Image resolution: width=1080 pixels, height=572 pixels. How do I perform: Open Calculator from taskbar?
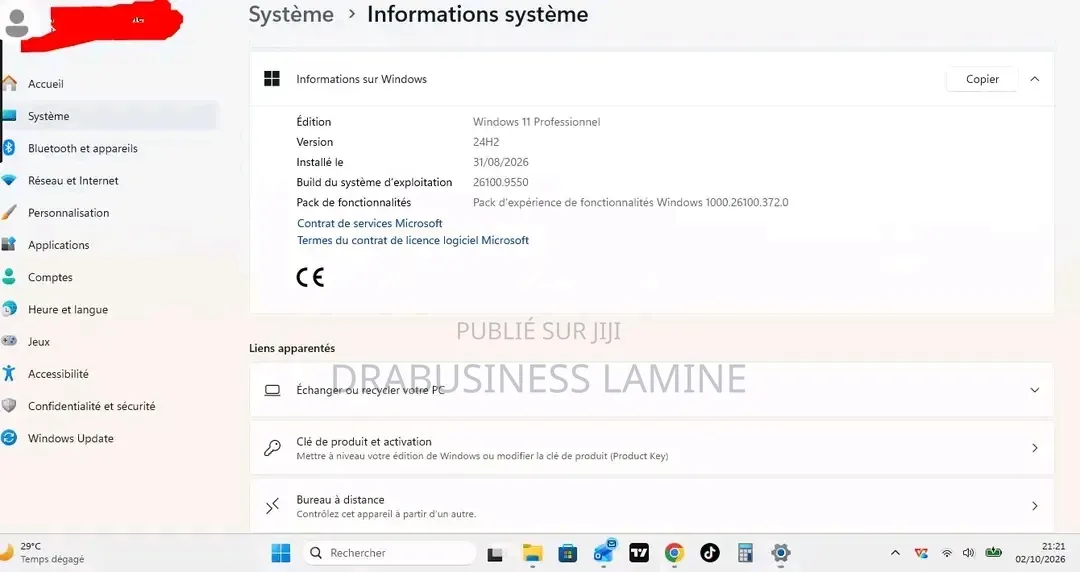click(x=745, y=553)
